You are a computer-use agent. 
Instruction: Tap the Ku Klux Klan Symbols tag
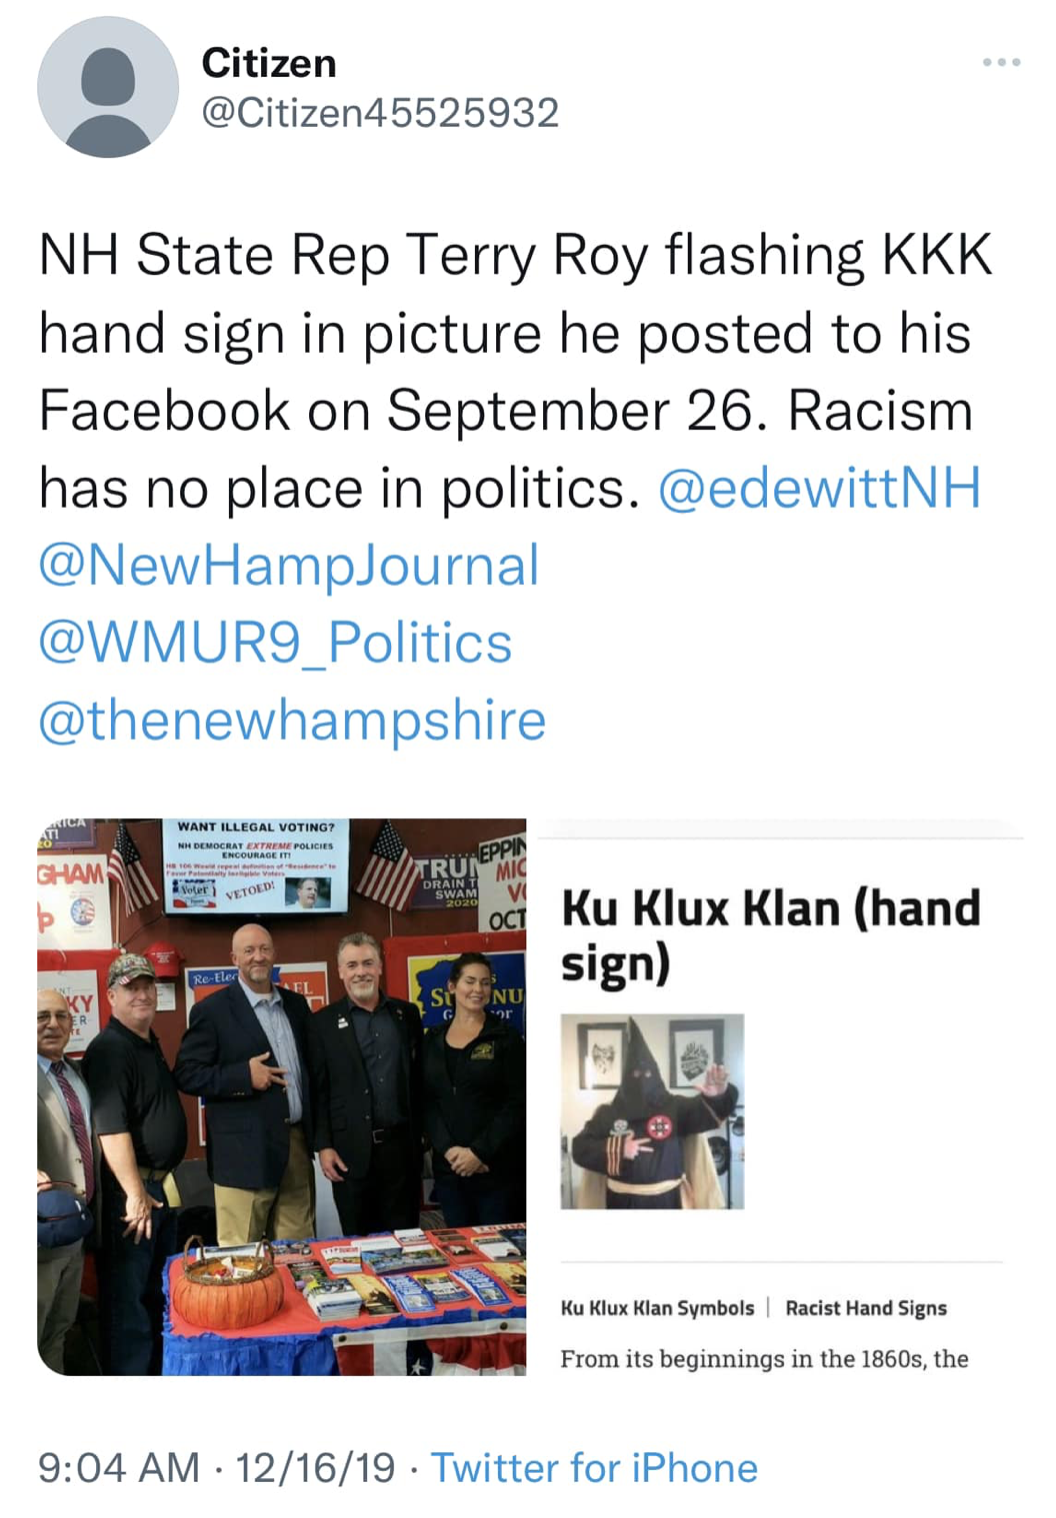pos(657,1308)
